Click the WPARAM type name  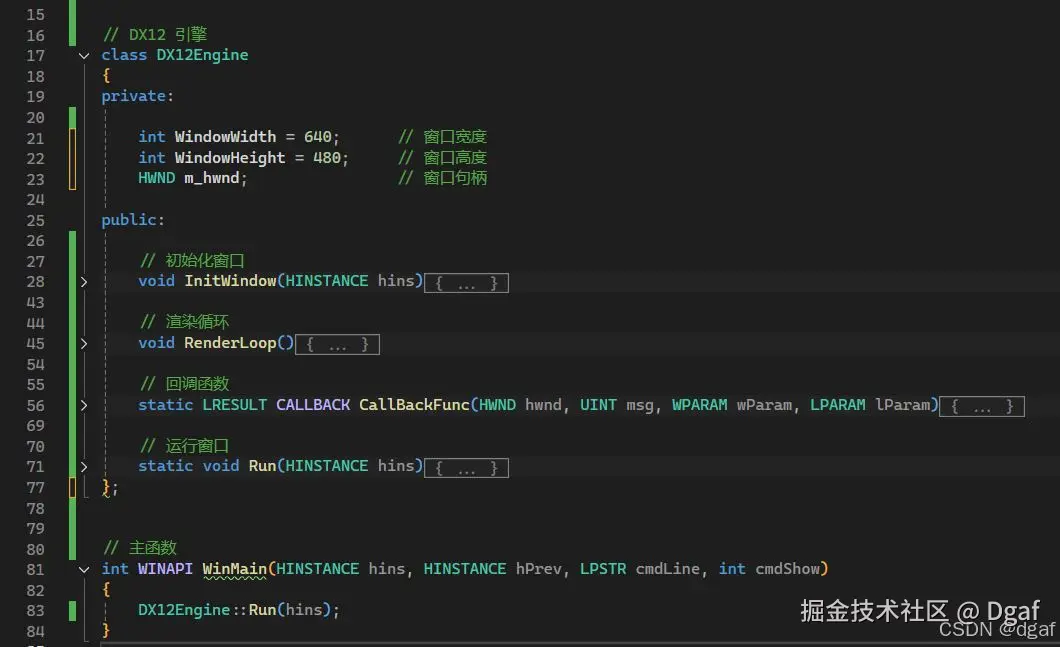tap(699, 405)
